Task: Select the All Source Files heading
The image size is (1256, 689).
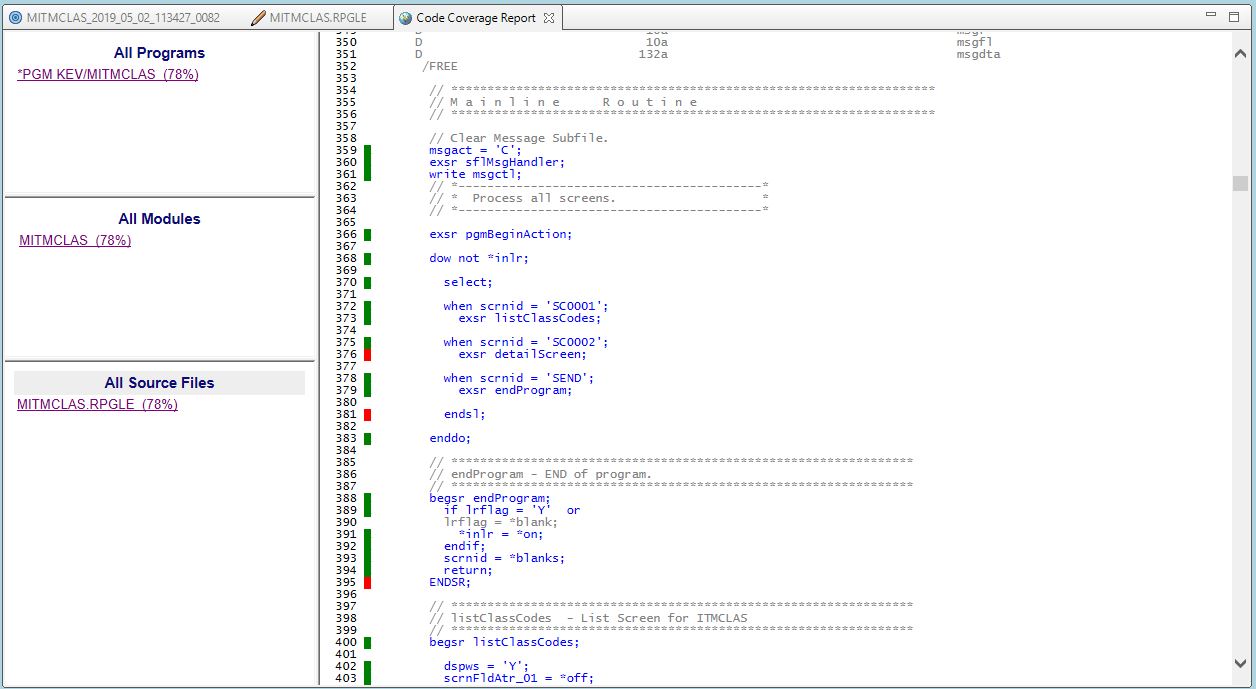Action: click(159, 383)
